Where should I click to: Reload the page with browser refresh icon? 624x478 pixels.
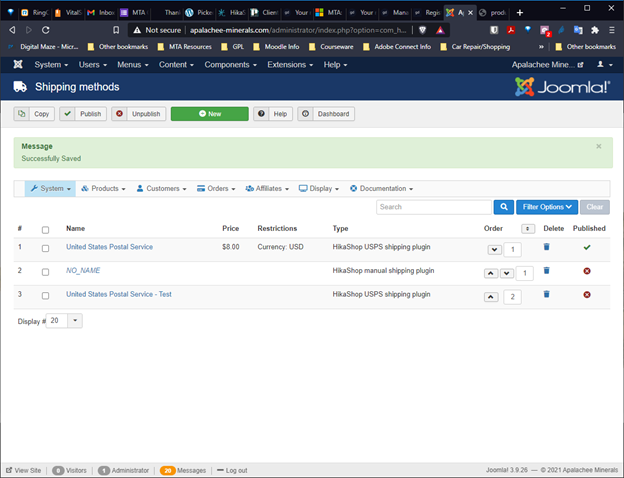[x=46, y=30]
